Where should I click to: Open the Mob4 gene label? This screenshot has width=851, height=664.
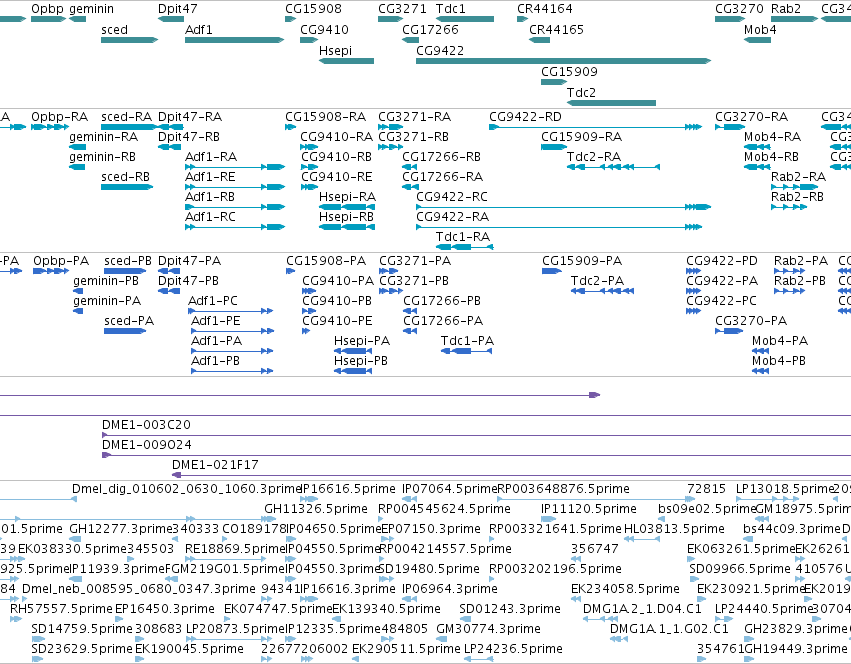tap(760, 29)
